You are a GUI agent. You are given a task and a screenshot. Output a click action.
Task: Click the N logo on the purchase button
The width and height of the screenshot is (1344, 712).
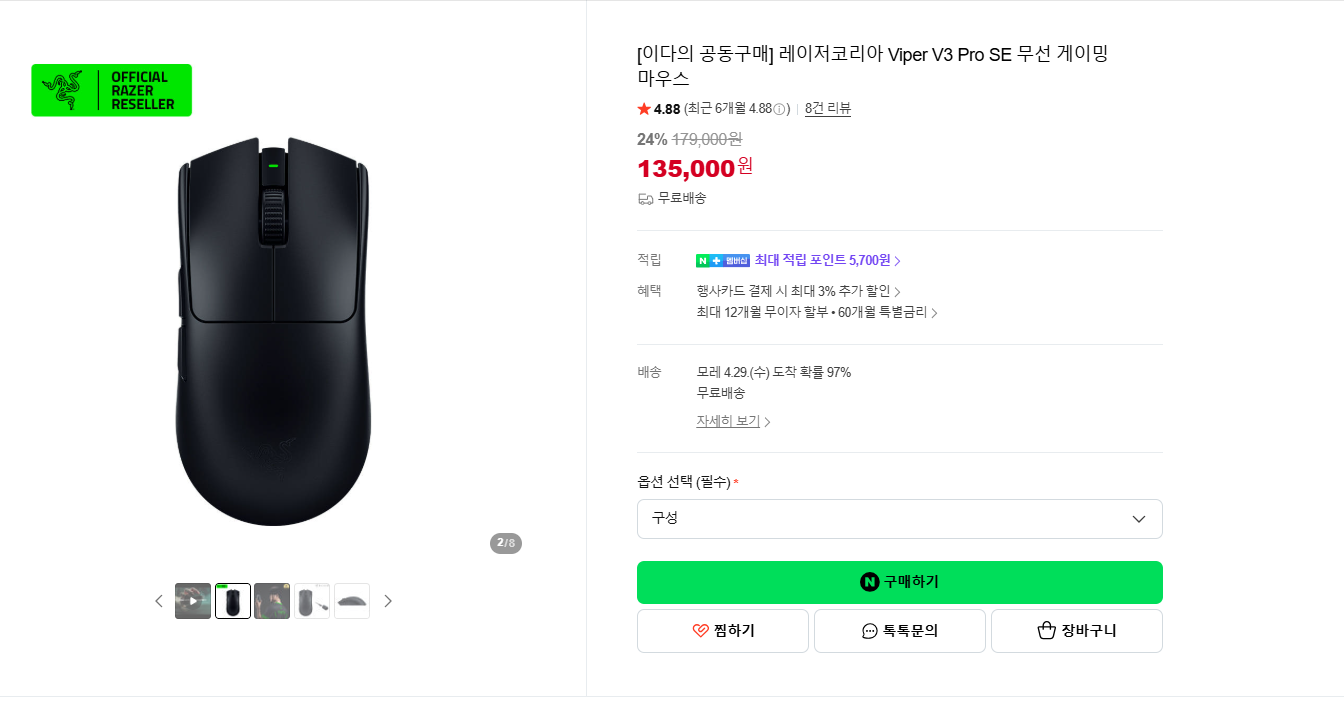(868, 581)
